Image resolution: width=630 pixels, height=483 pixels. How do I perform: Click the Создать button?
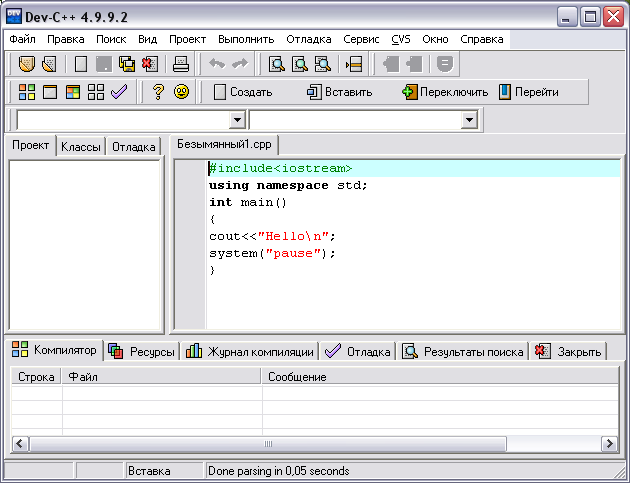tap(243, 92)
